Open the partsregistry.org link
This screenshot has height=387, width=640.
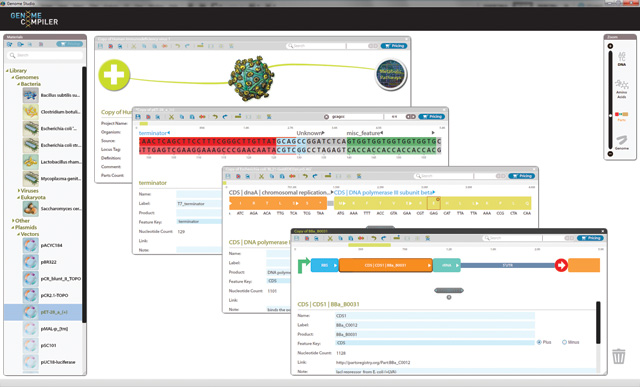click(x=373, y=363)
